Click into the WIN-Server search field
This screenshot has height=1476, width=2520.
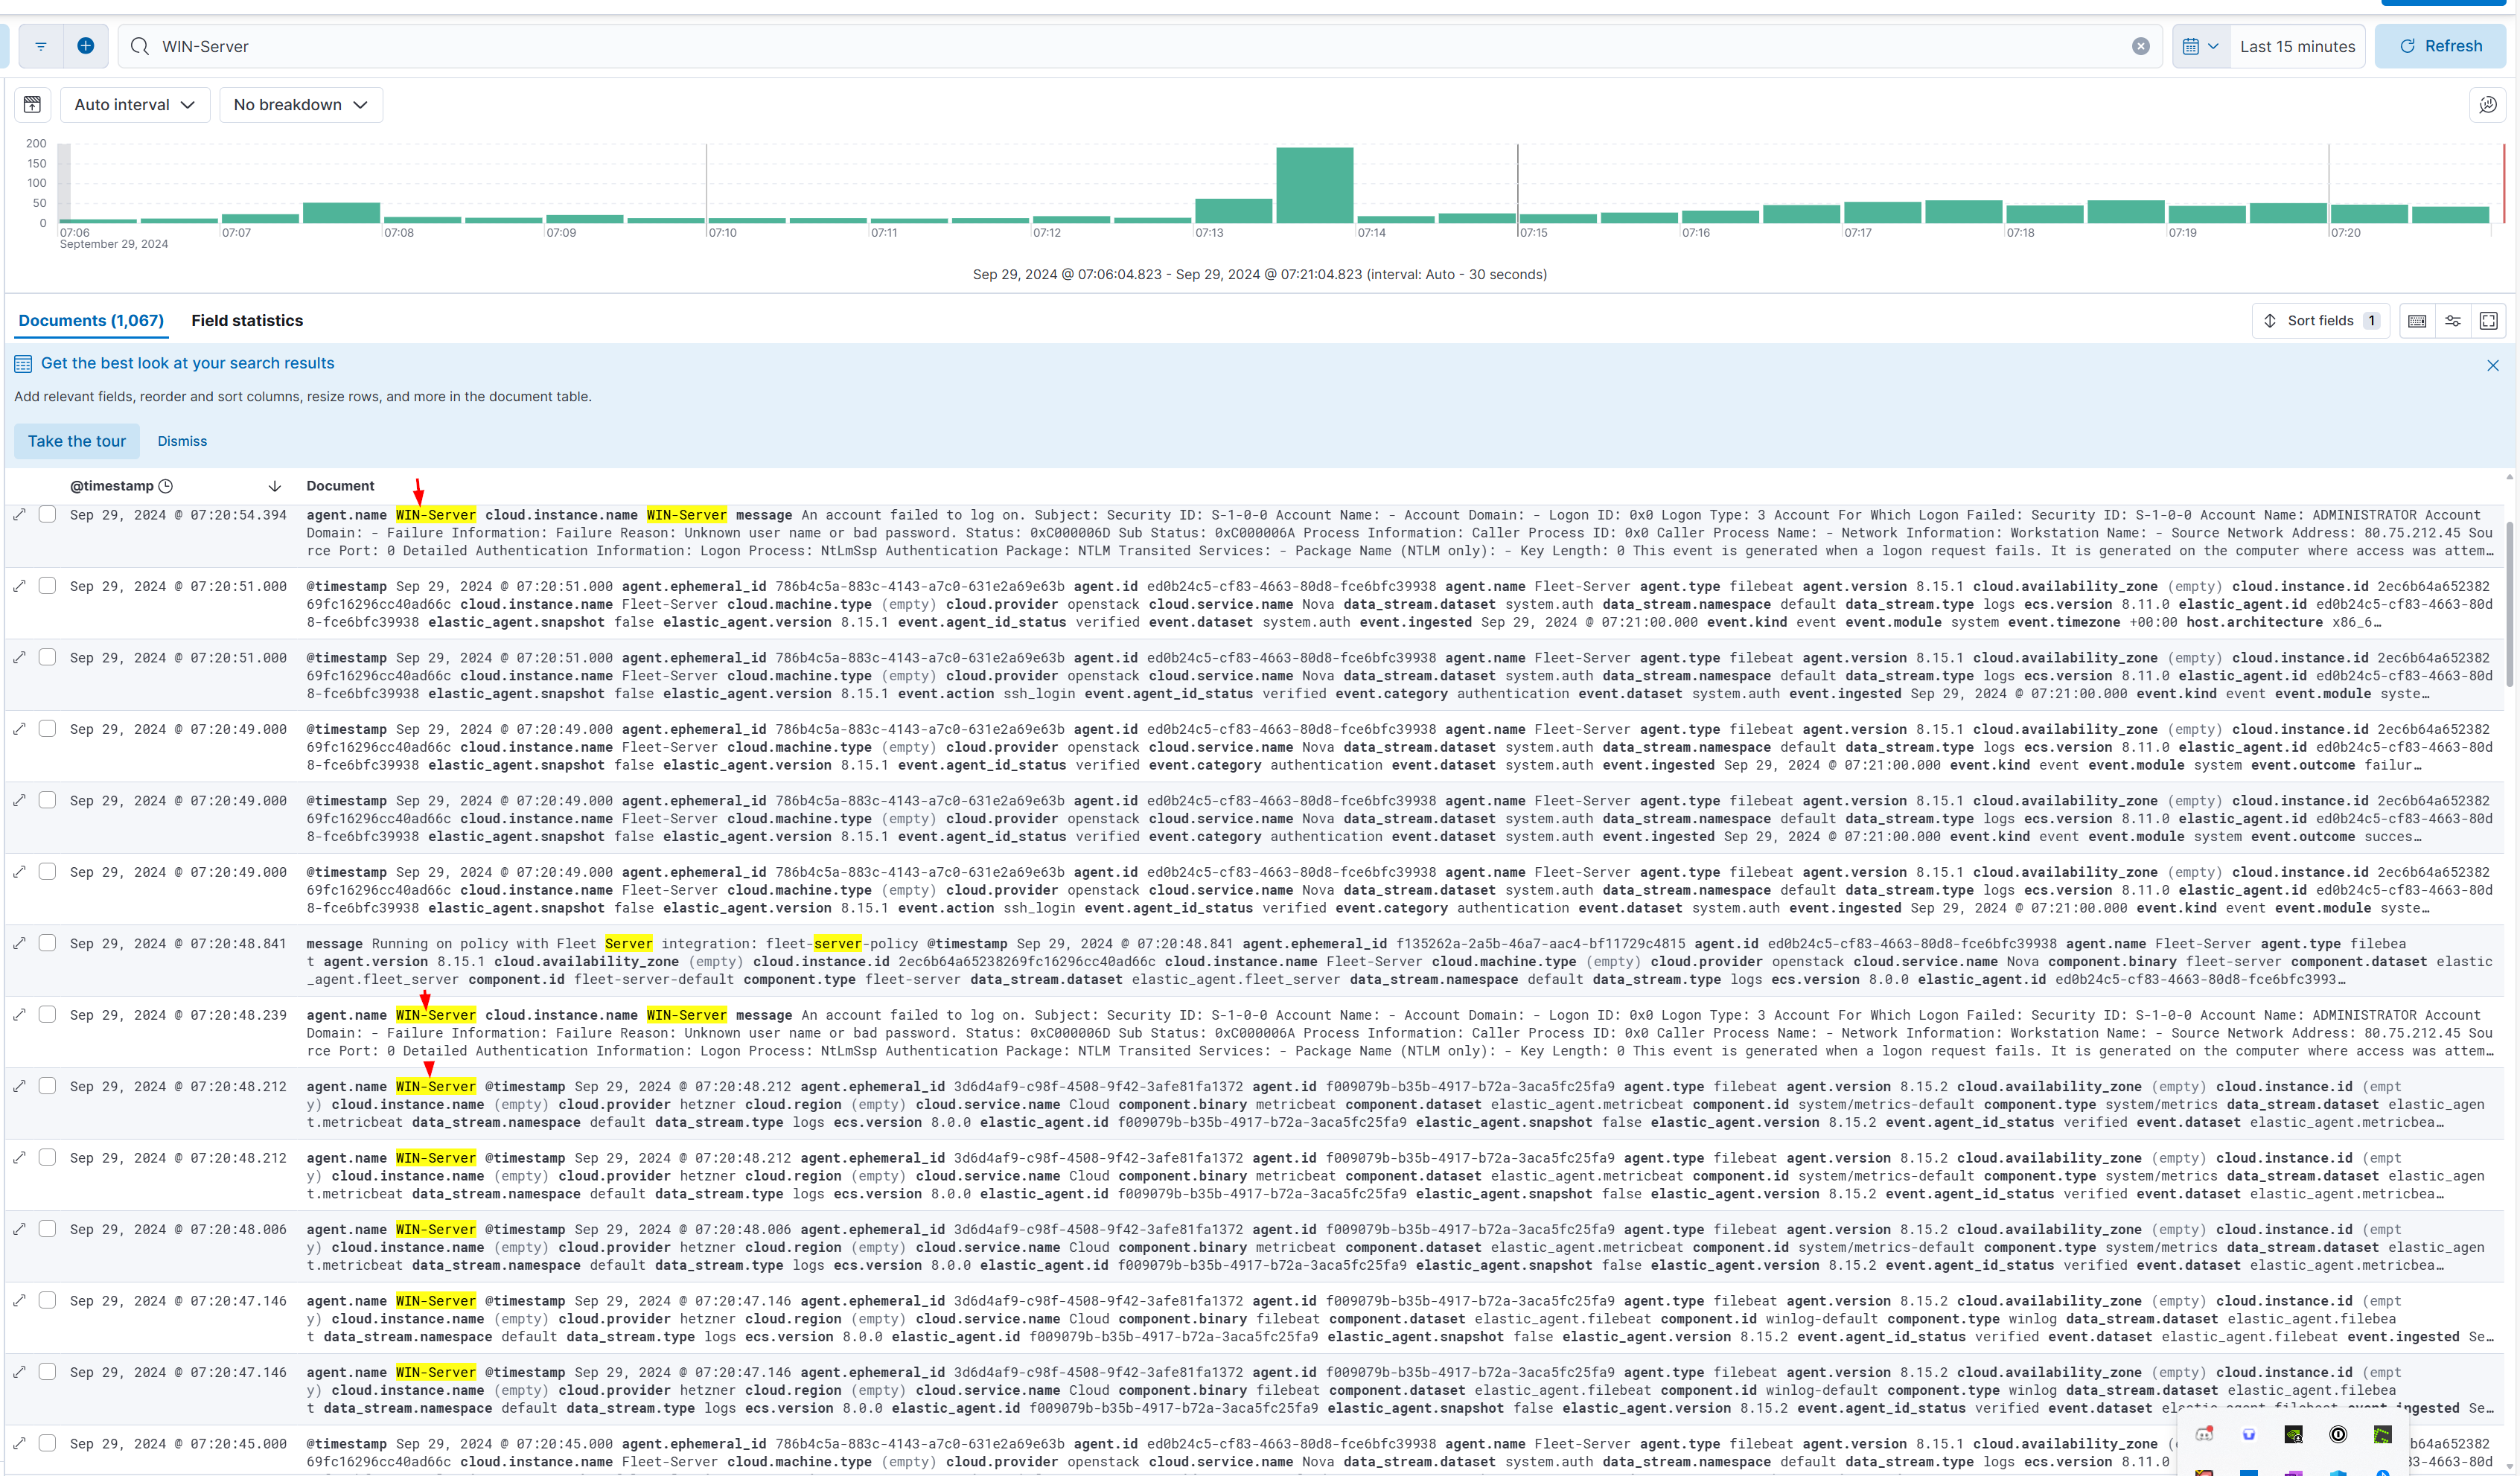click(1140, 46)
